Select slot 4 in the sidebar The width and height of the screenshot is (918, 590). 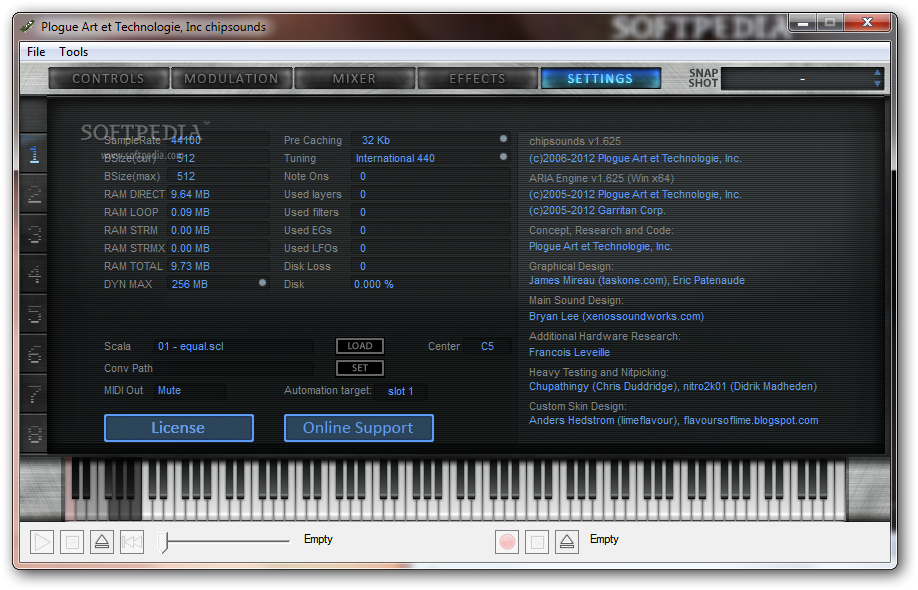coord(34,274)
